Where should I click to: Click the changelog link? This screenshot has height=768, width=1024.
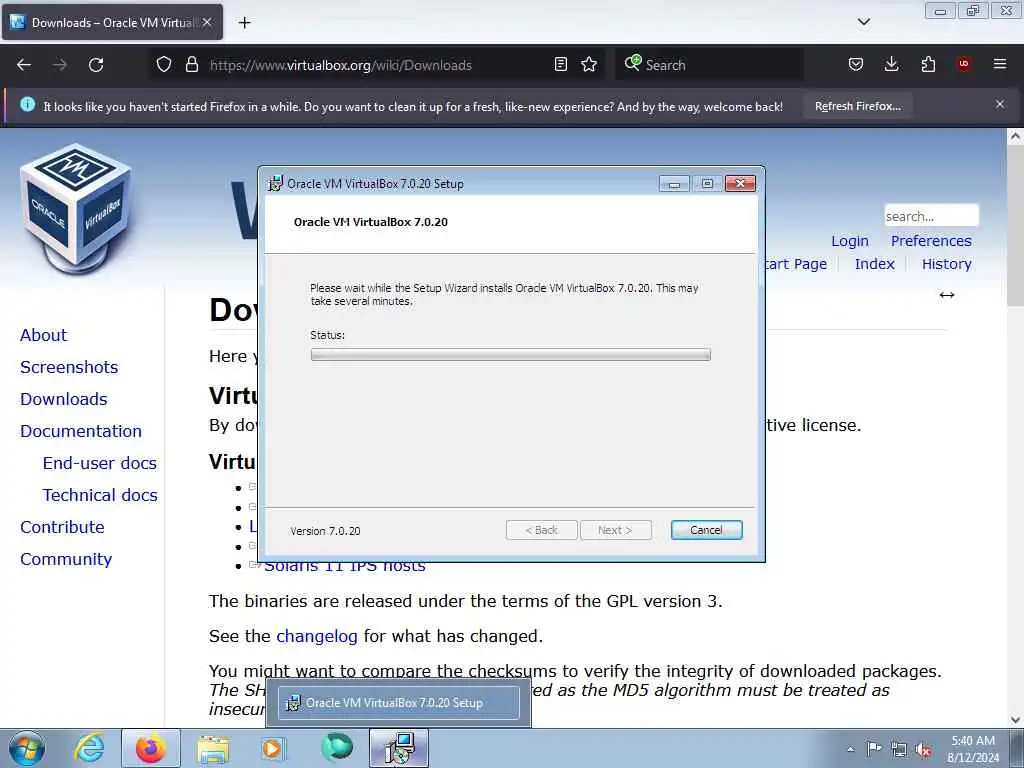316,636
